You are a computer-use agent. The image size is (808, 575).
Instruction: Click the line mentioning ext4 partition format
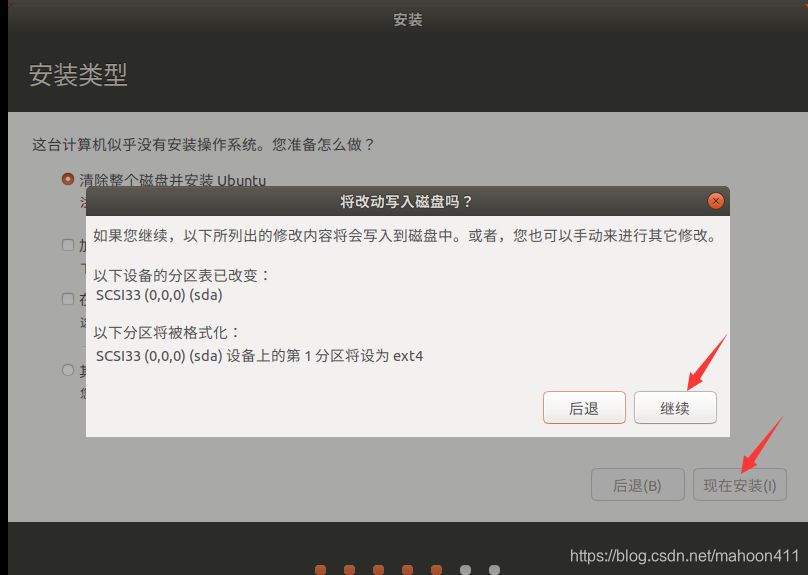coord(259,356)
